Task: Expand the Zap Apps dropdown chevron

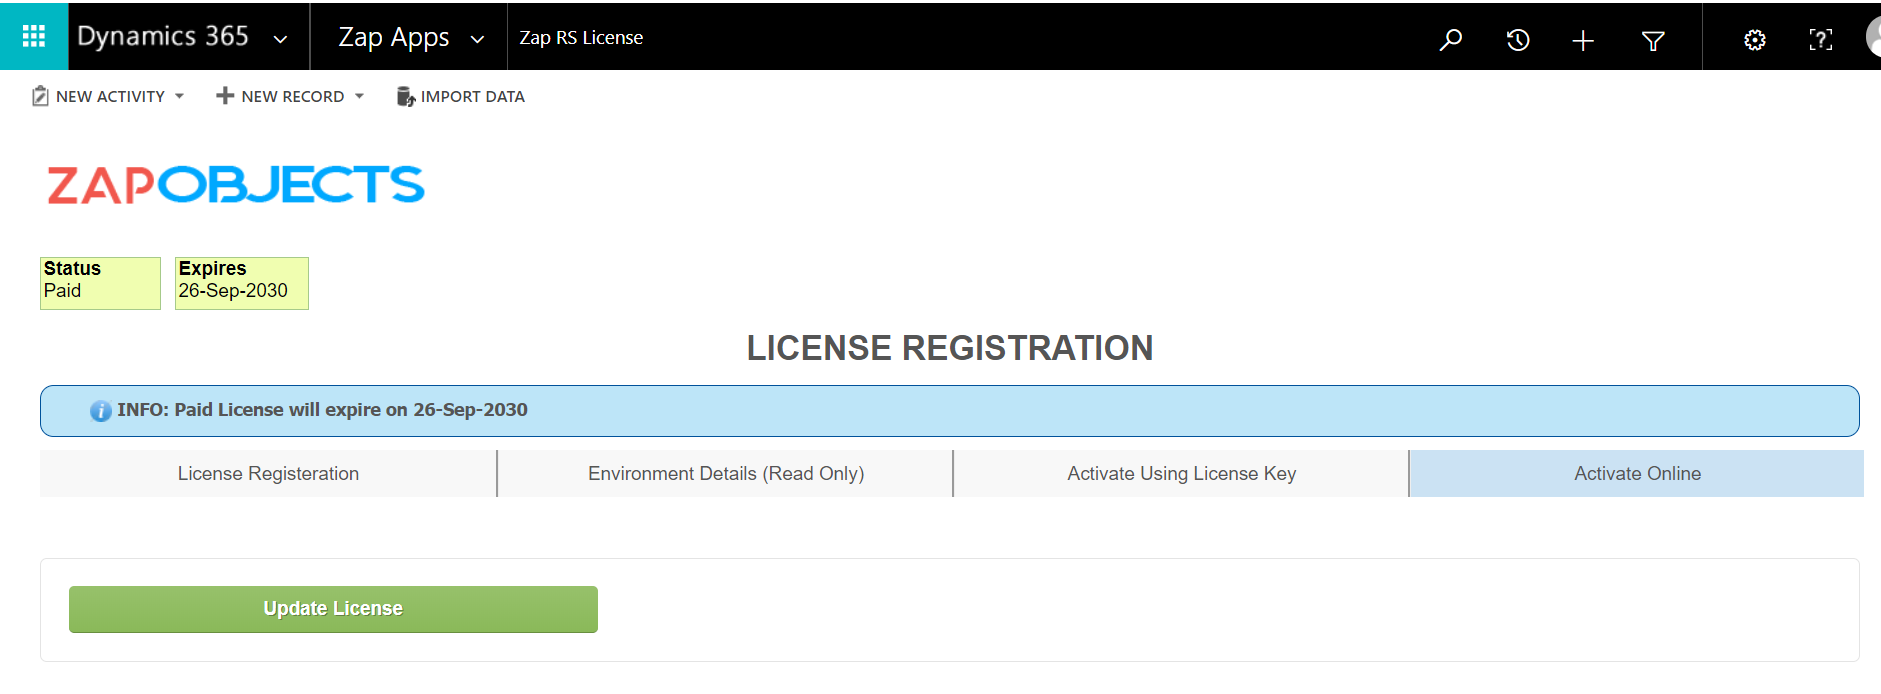Action: point(478,39)
